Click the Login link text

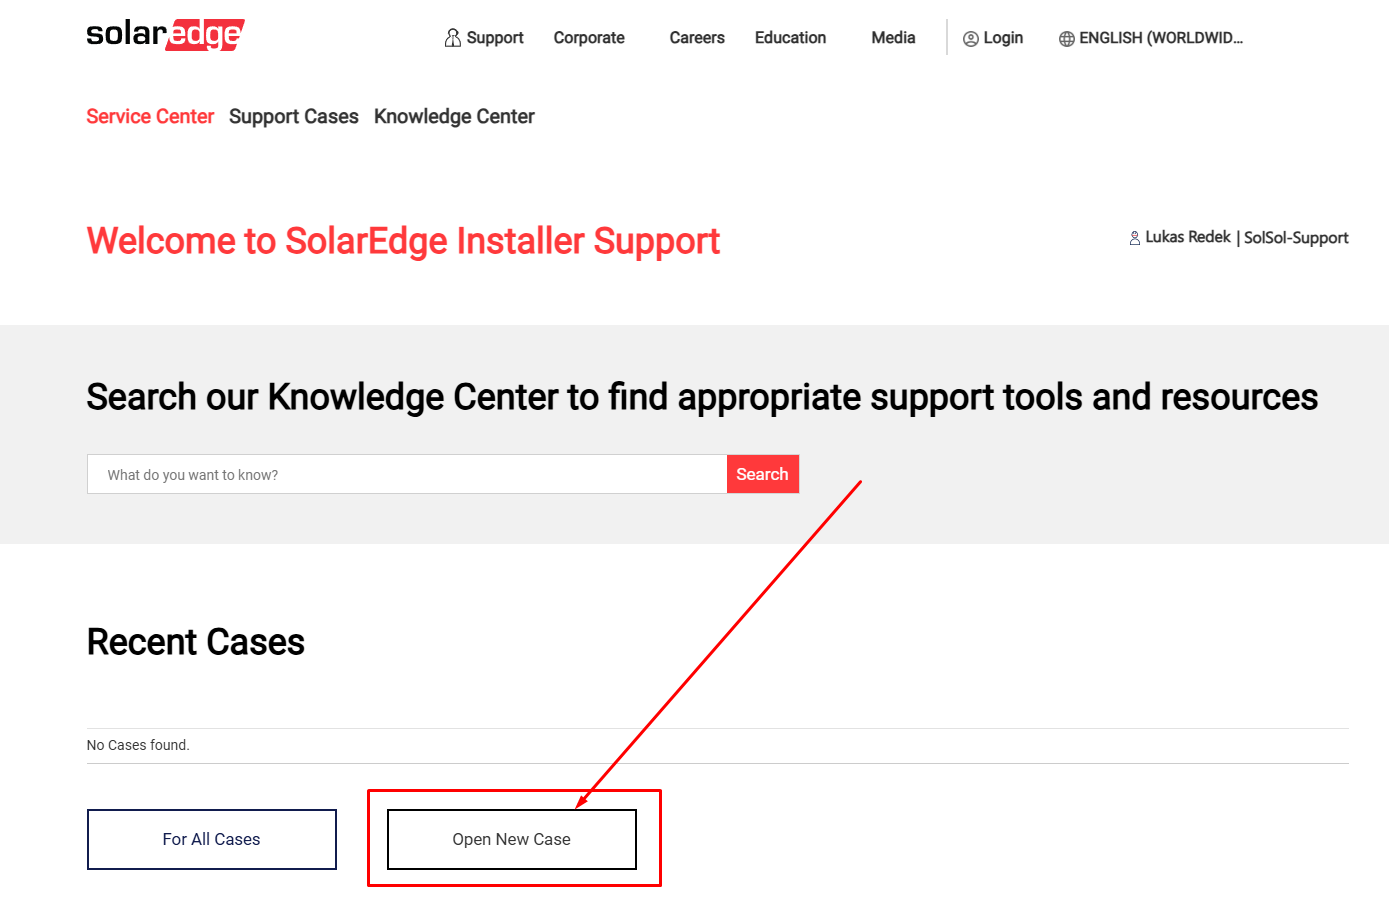tap(1003, 38)
